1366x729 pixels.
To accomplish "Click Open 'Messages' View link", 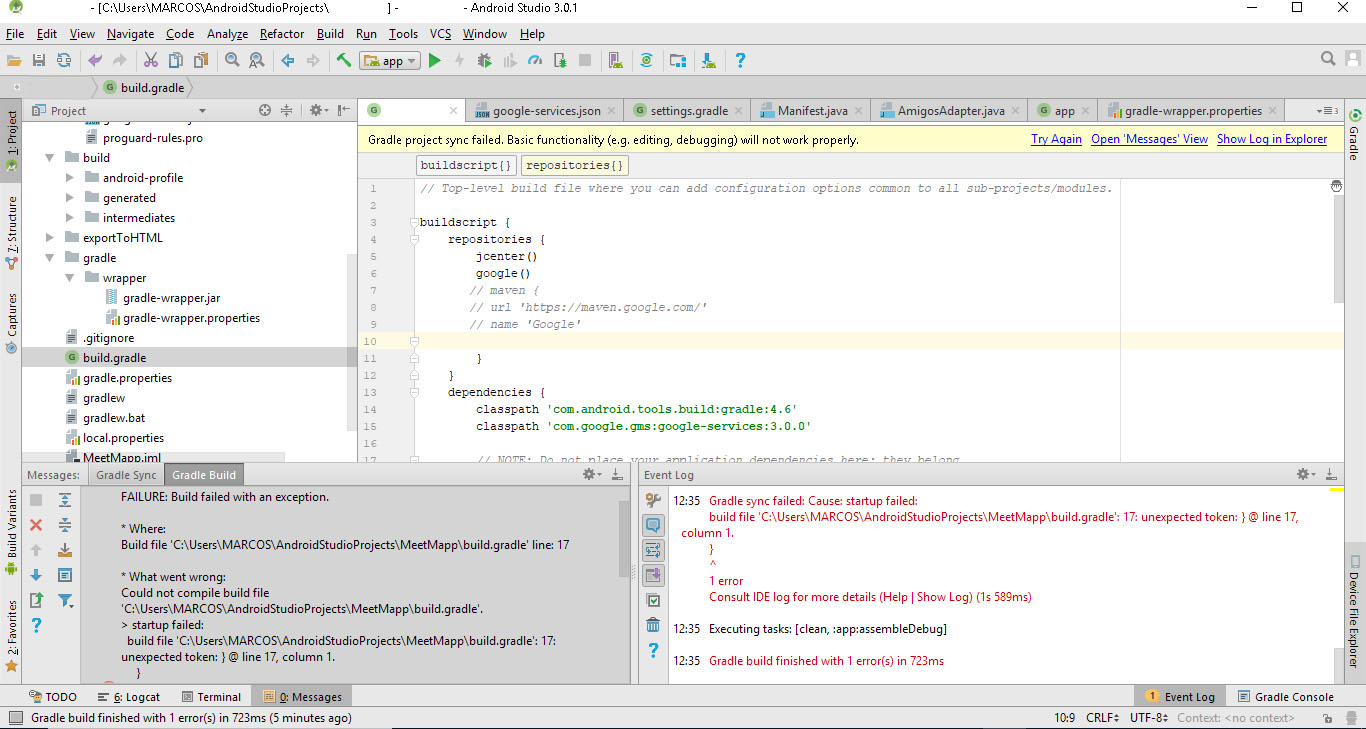I will pos(1149,139).
